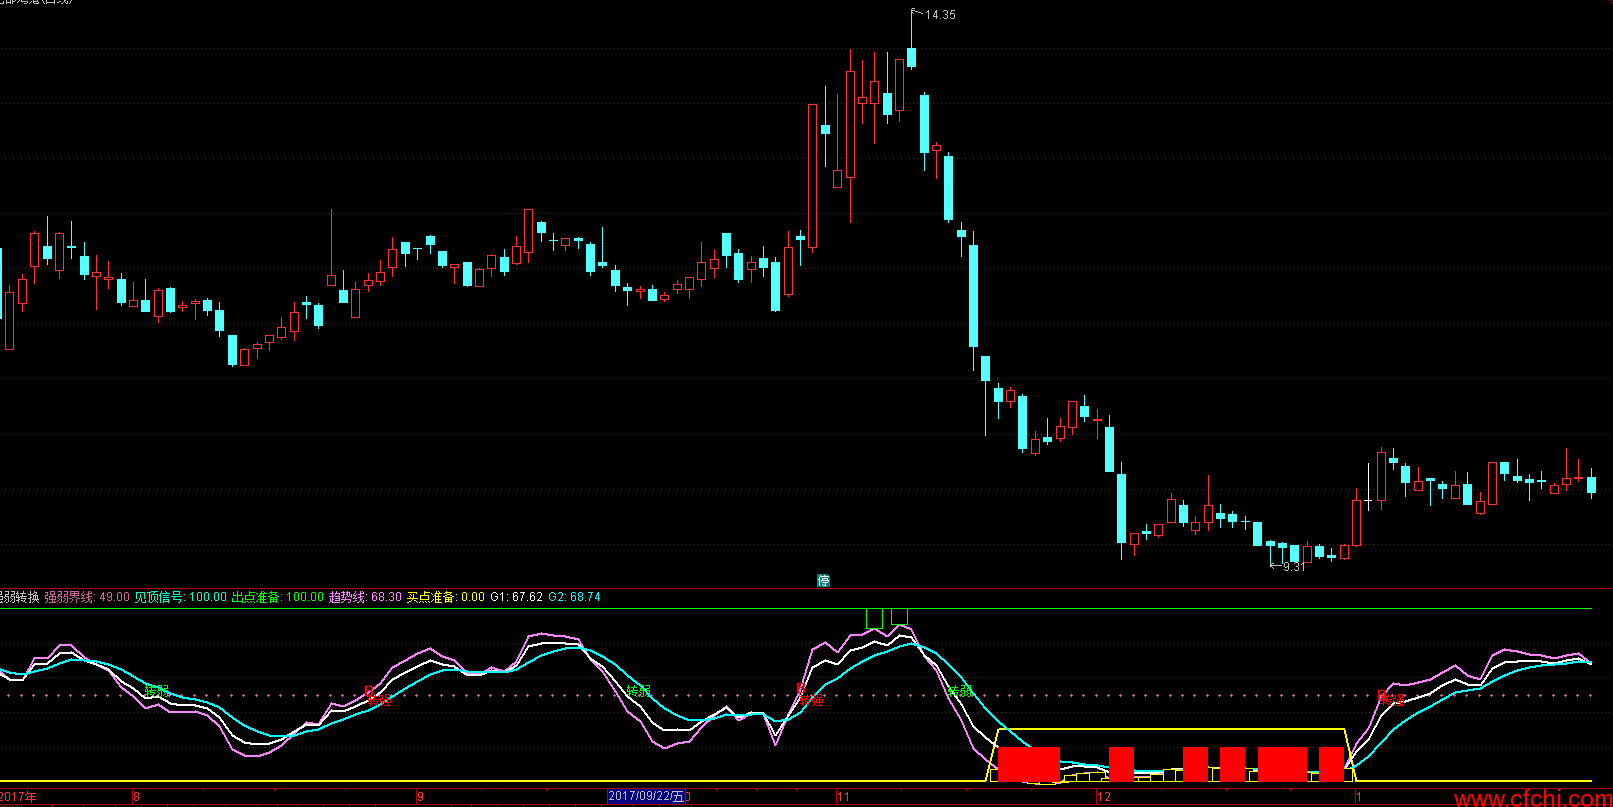Click the month 1 mark on the time axis
The width and height of the screenshot is (1613, 807).
click(x=1358, y=797)
